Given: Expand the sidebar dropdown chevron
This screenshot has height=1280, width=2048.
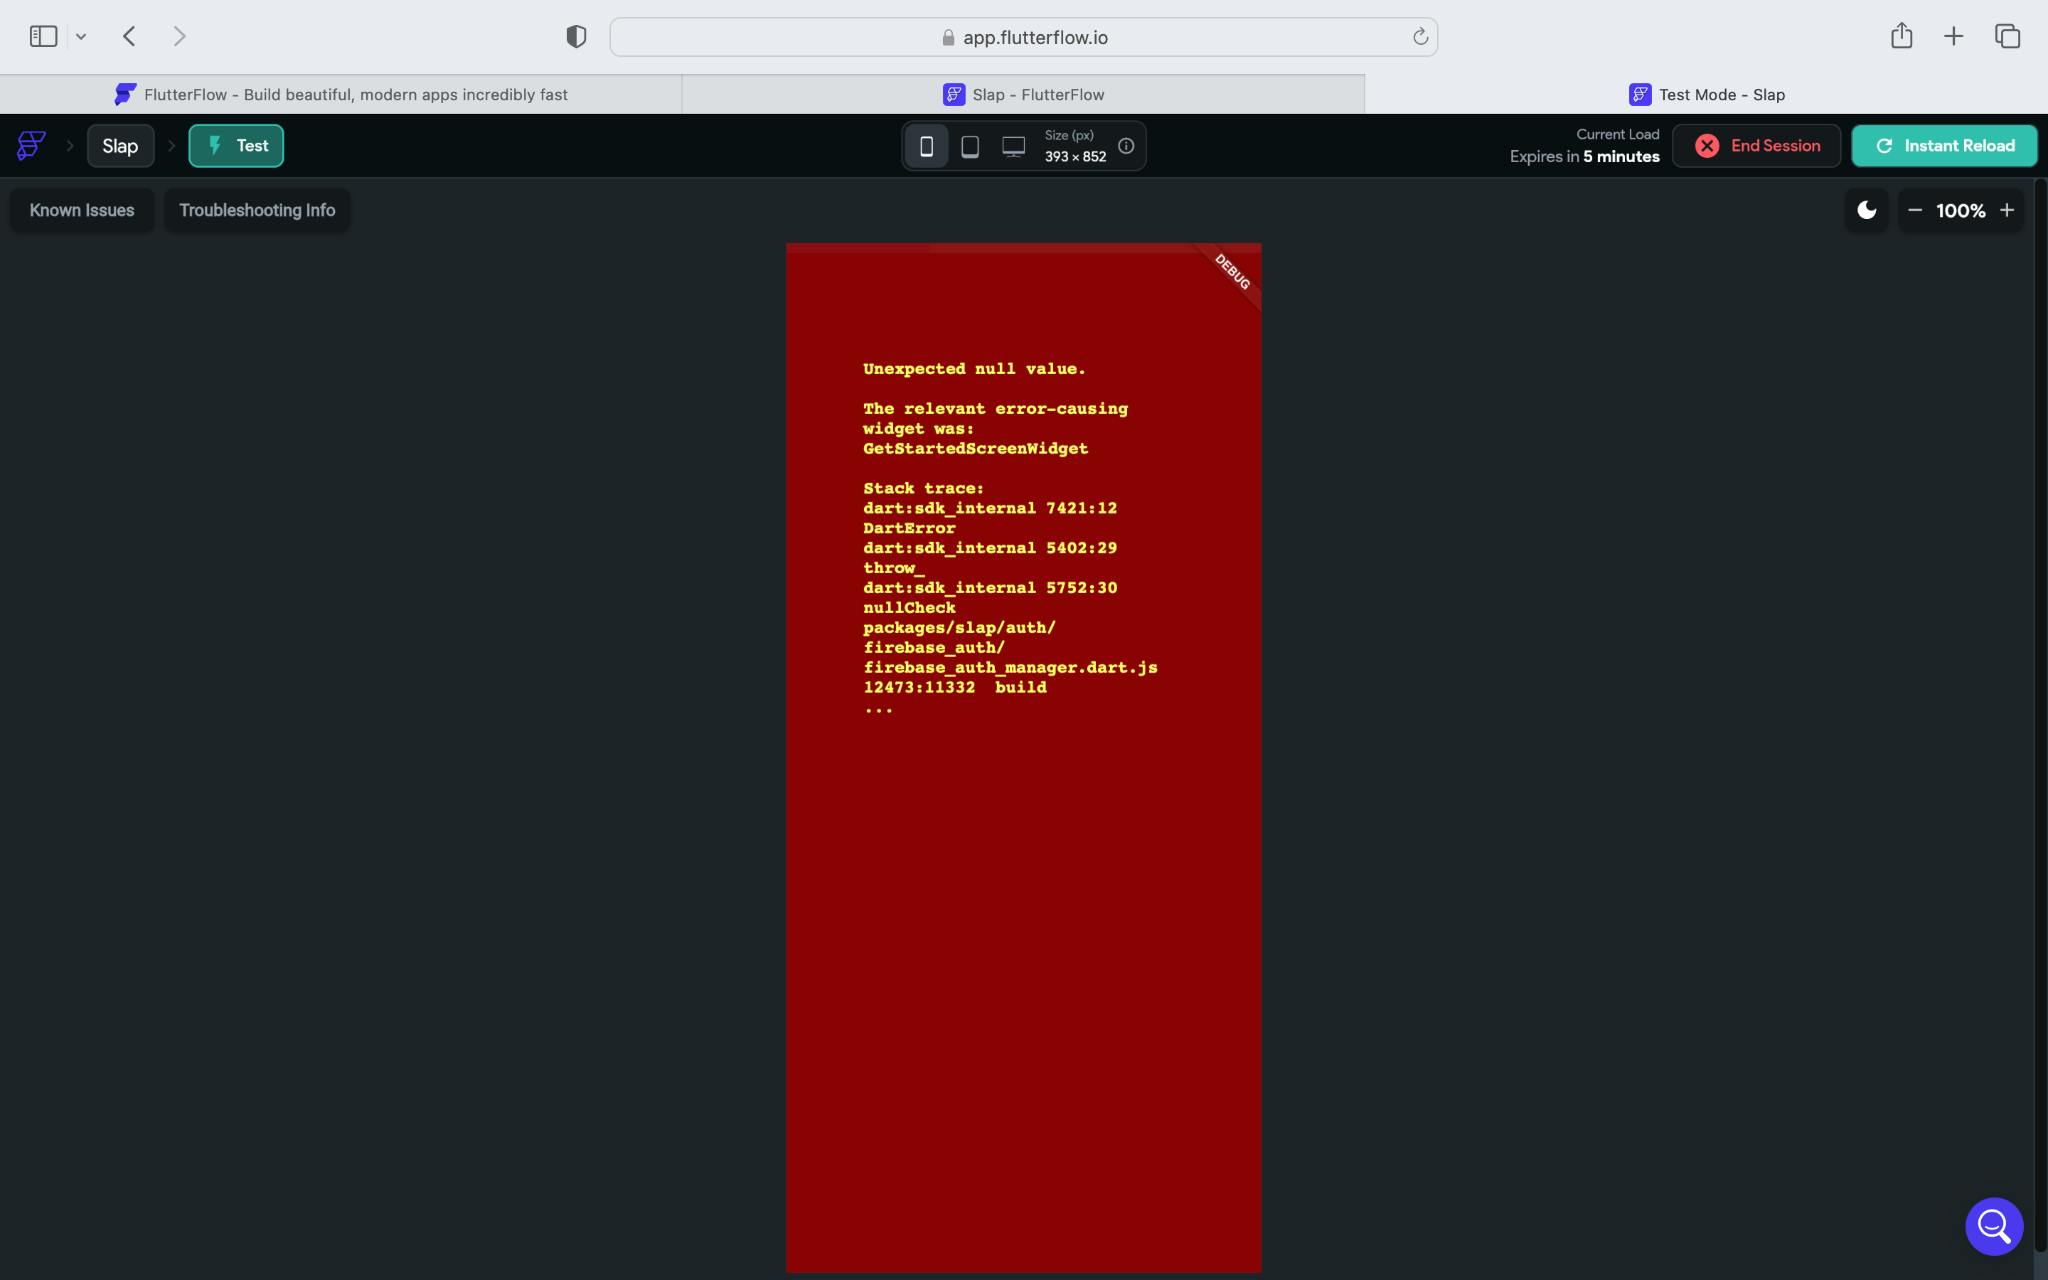Looking at the screenshot, I should point(81,37).
